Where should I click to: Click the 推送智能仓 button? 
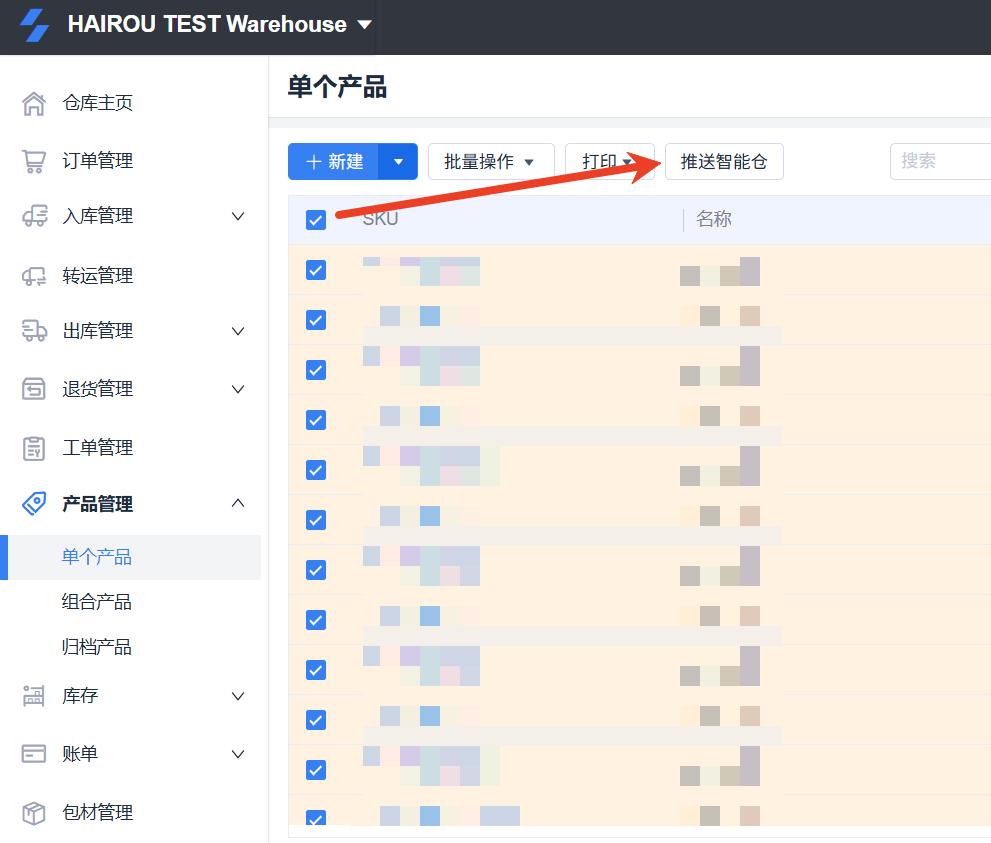(x=724, y=162)
